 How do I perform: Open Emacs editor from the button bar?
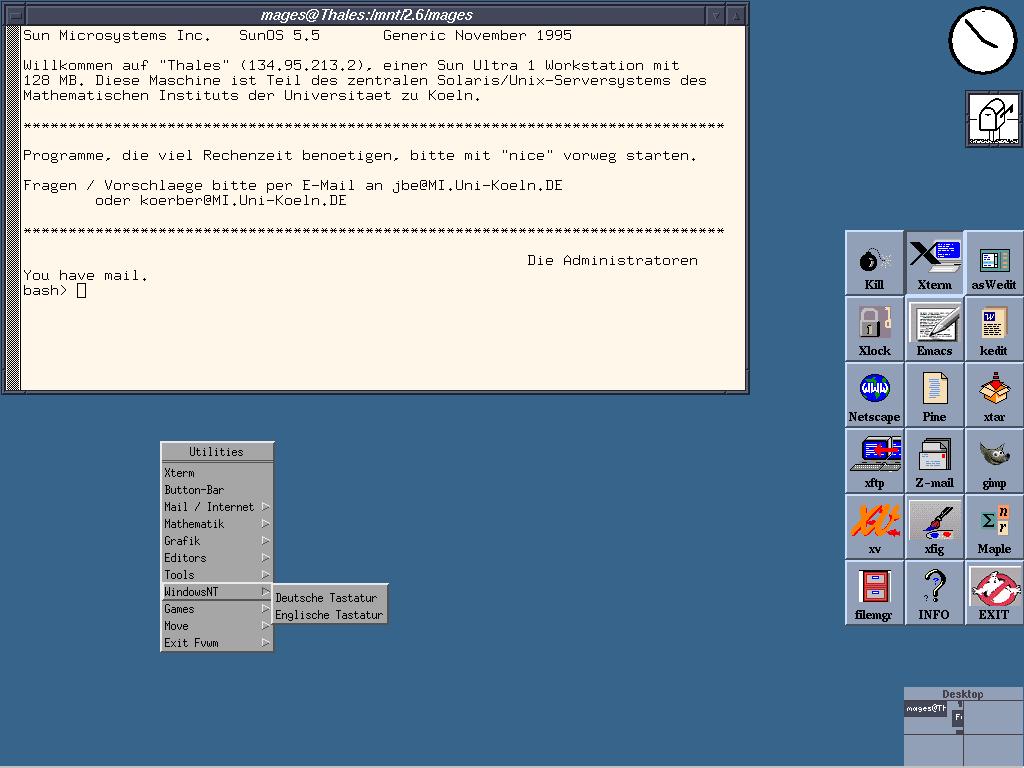click(934, 329)
